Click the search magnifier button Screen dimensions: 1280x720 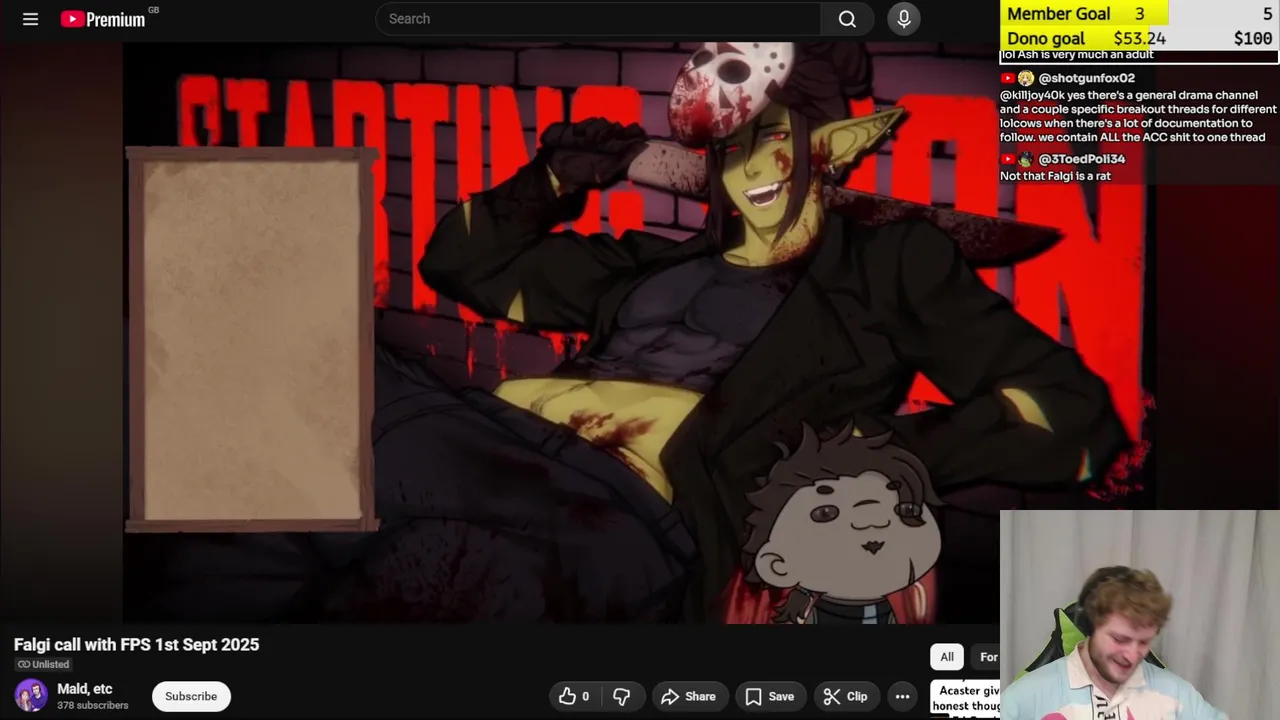(847, 19)
